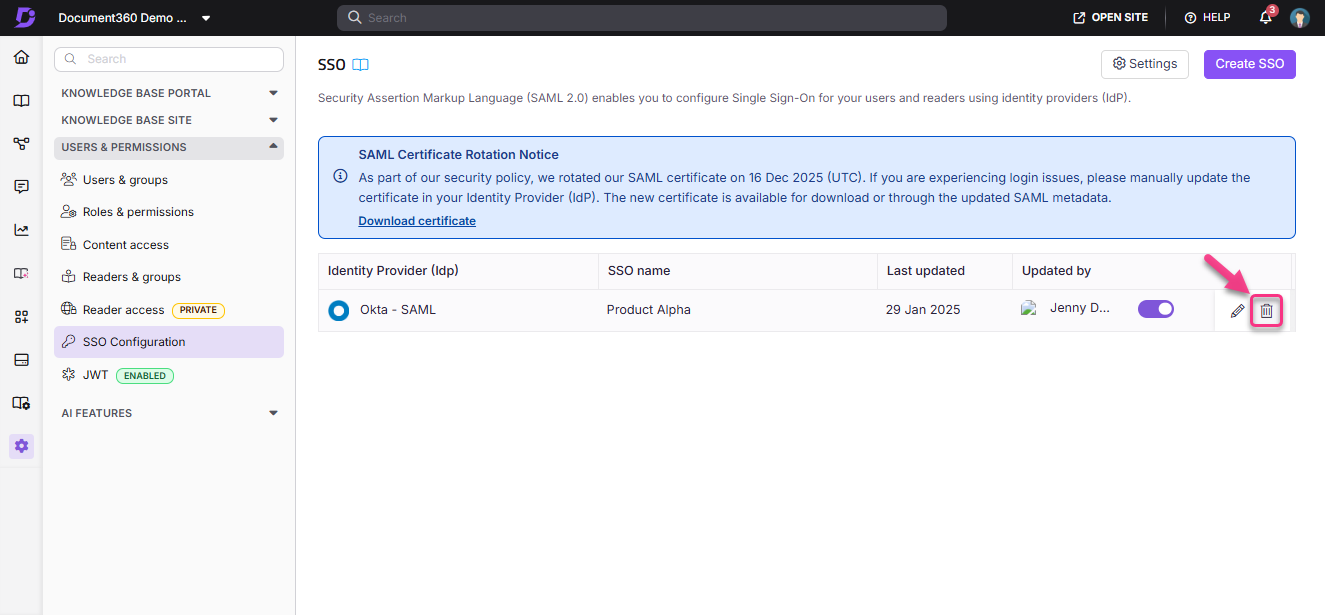Toggle the Product Alpha SSO switch off
Screen dimensions: 1325x615
(1155, 309)
